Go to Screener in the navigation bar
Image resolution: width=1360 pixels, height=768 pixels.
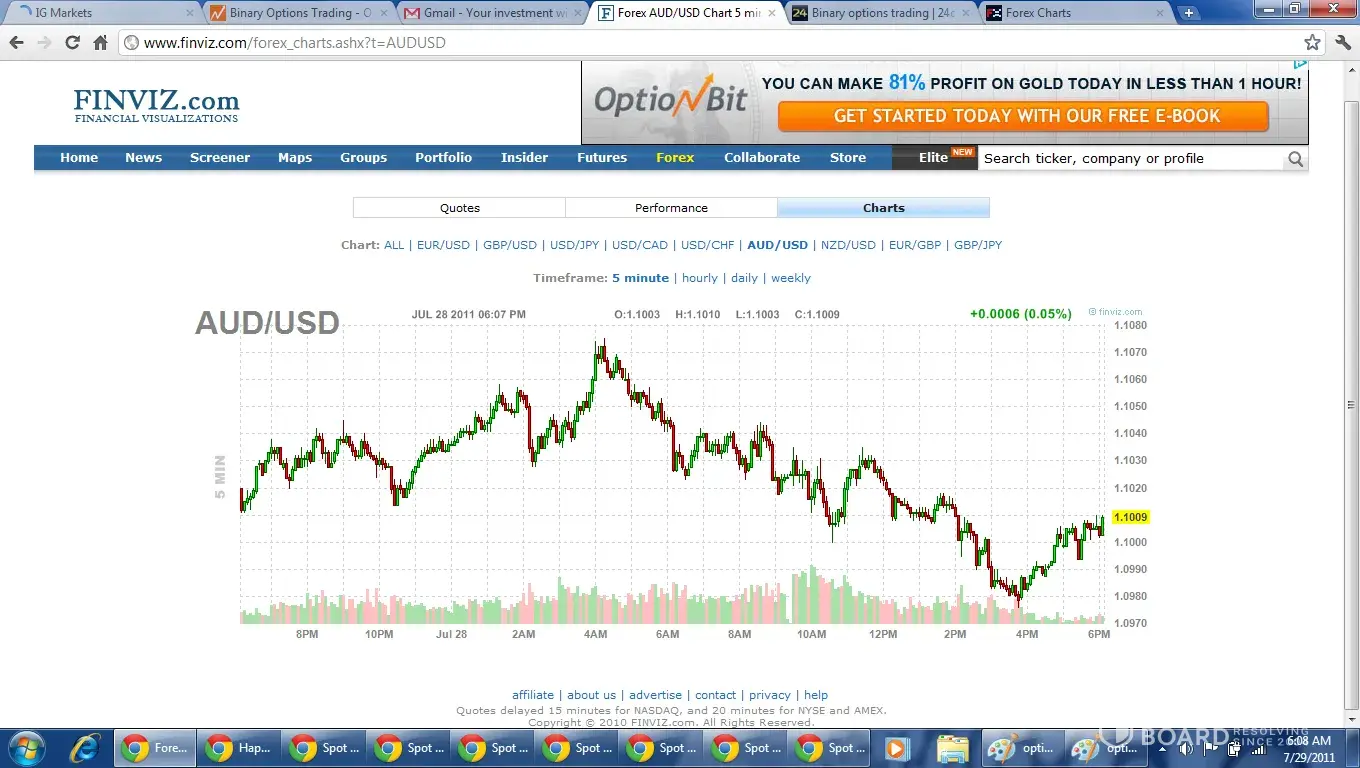220,157
